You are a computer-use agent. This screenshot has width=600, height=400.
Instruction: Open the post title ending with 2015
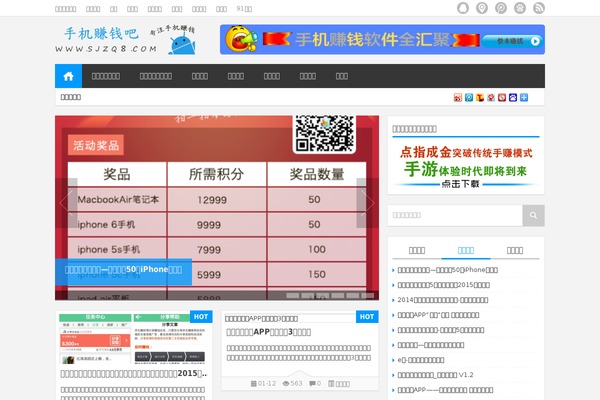(134, 374)
